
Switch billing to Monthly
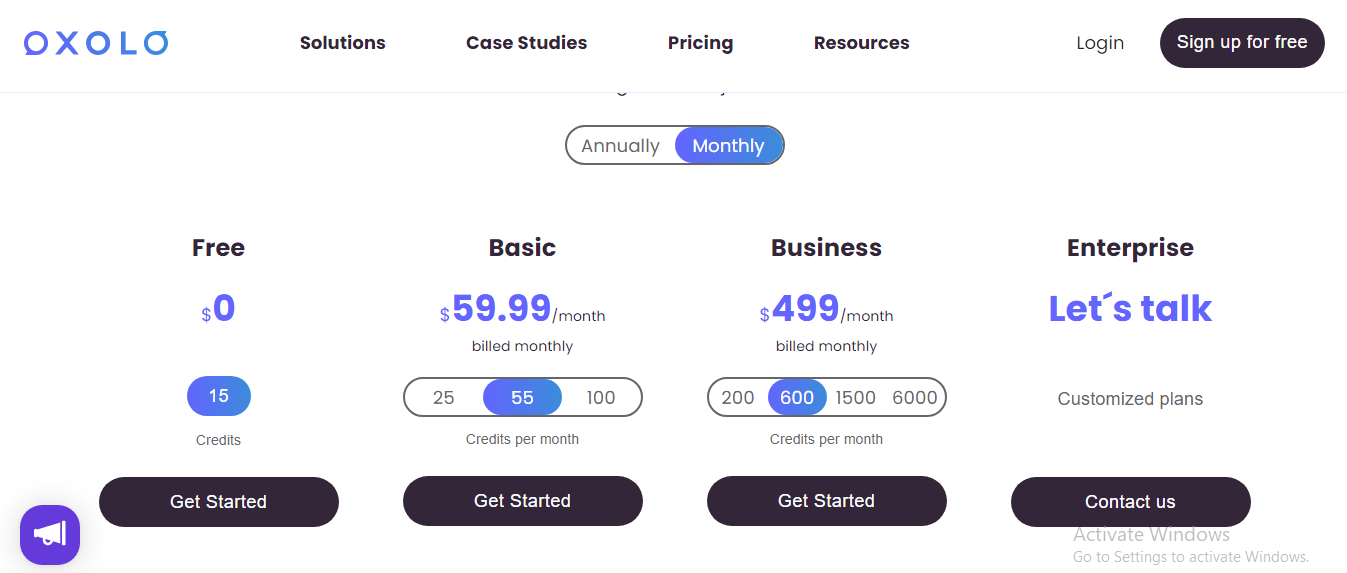click(x=728, y=146)
